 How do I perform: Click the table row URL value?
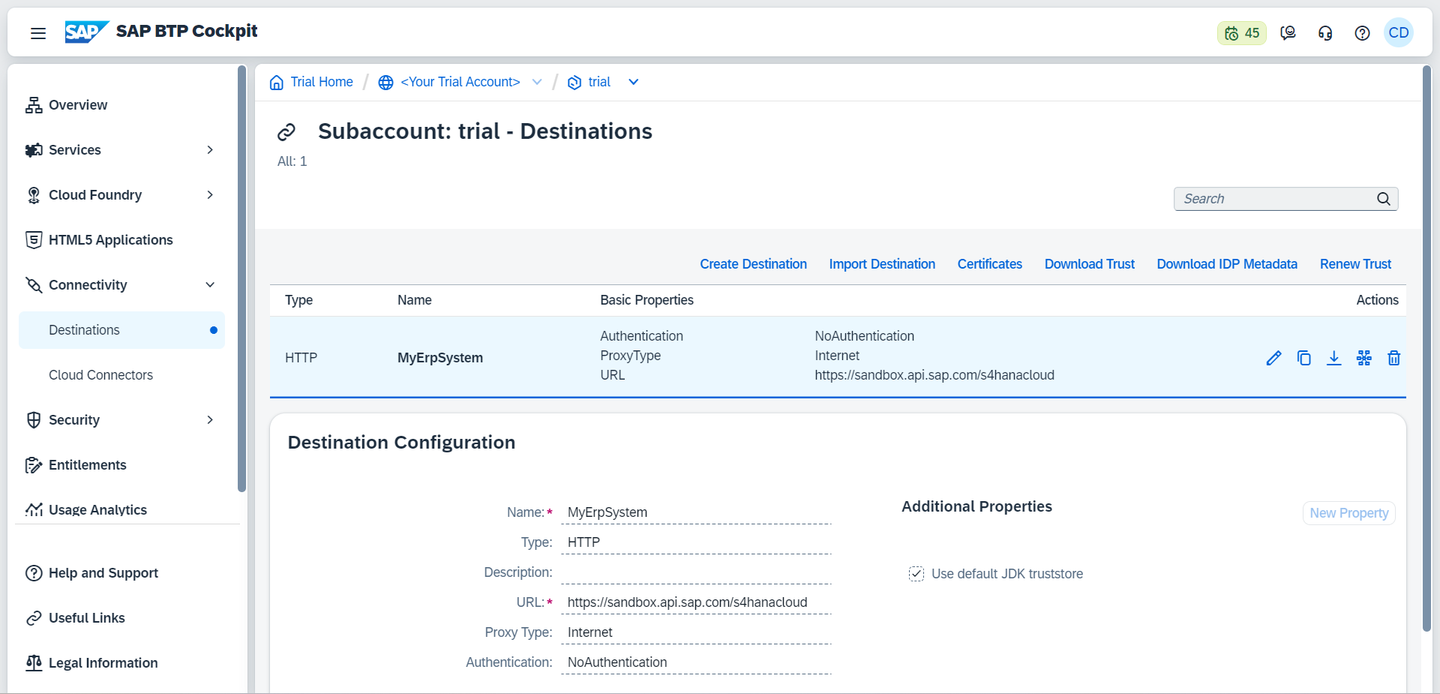[x=935, y=375]
